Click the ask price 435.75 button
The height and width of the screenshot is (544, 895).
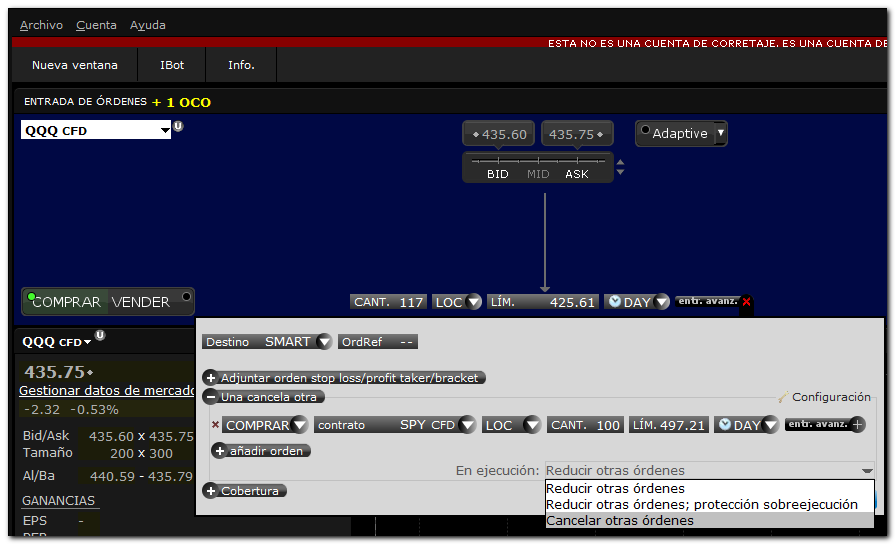tap(576, 135)
